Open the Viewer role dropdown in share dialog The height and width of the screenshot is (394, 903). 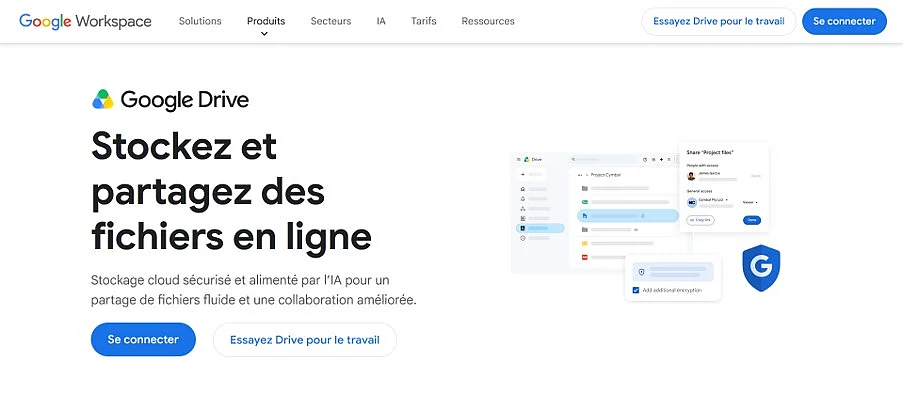coord(750,202)
